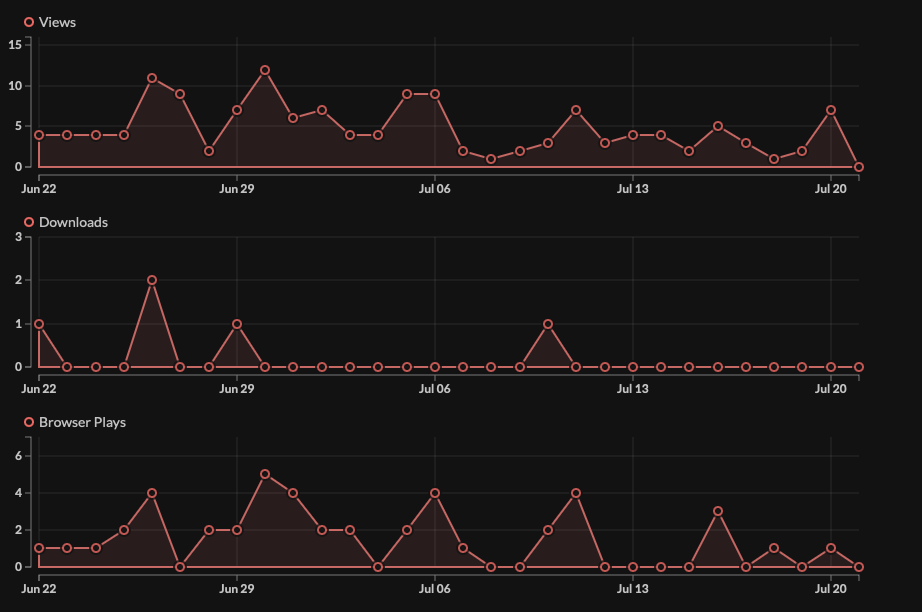Click the Views Jul 11 point at 7
The height and width of the screenshot is (612, 922).
576,110
